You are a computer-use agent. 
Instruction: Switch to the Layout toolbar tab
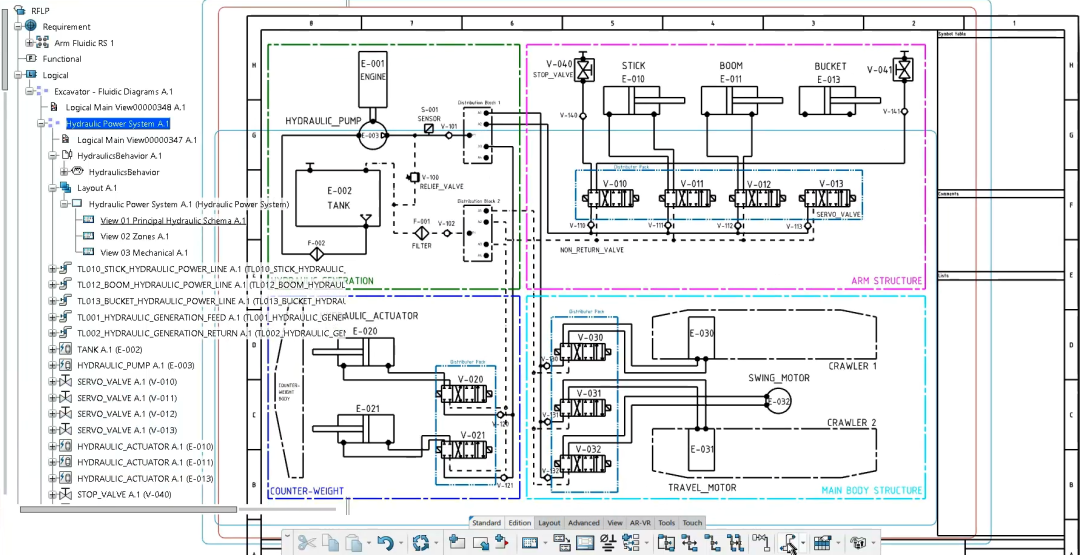point(549,523)
